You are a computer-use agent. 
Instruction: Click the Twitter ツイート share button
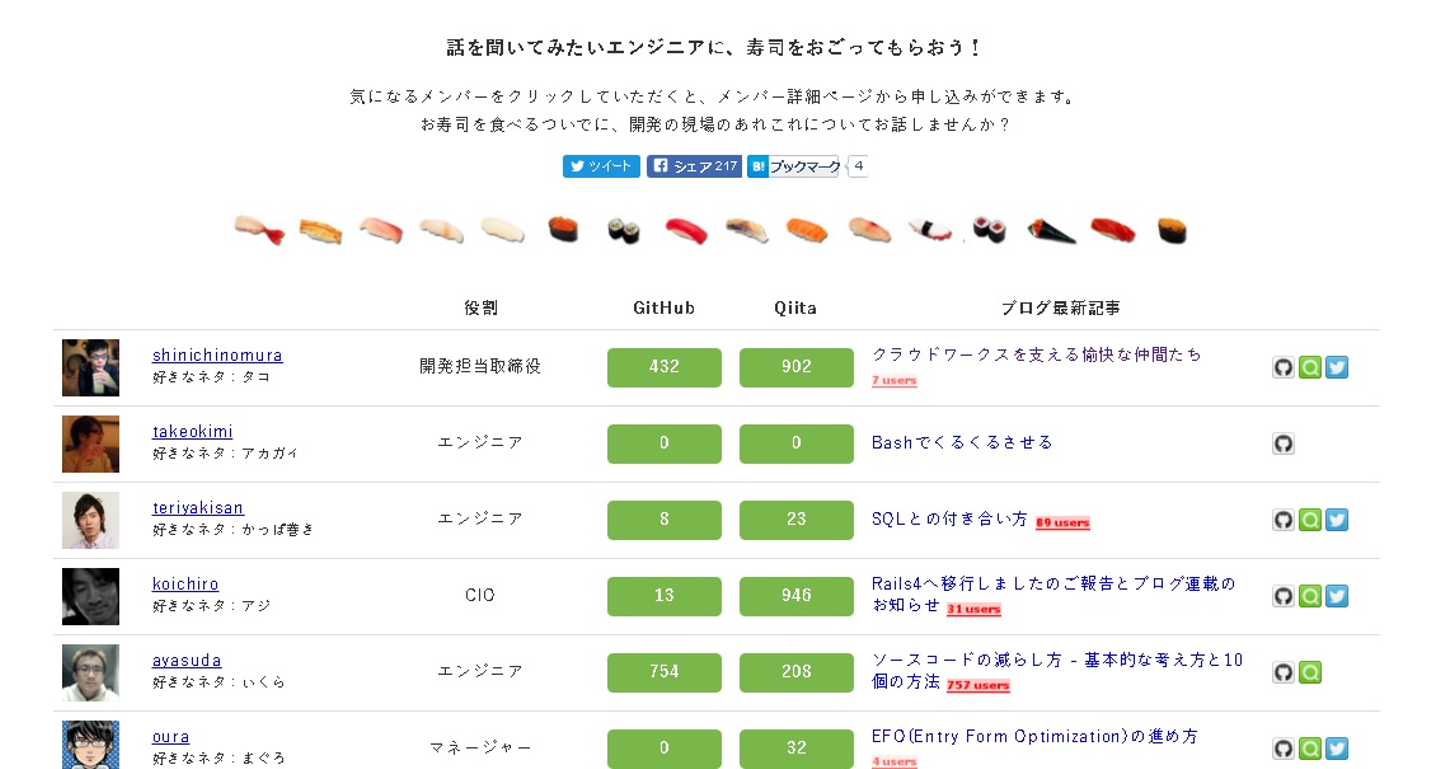(601, 166)
